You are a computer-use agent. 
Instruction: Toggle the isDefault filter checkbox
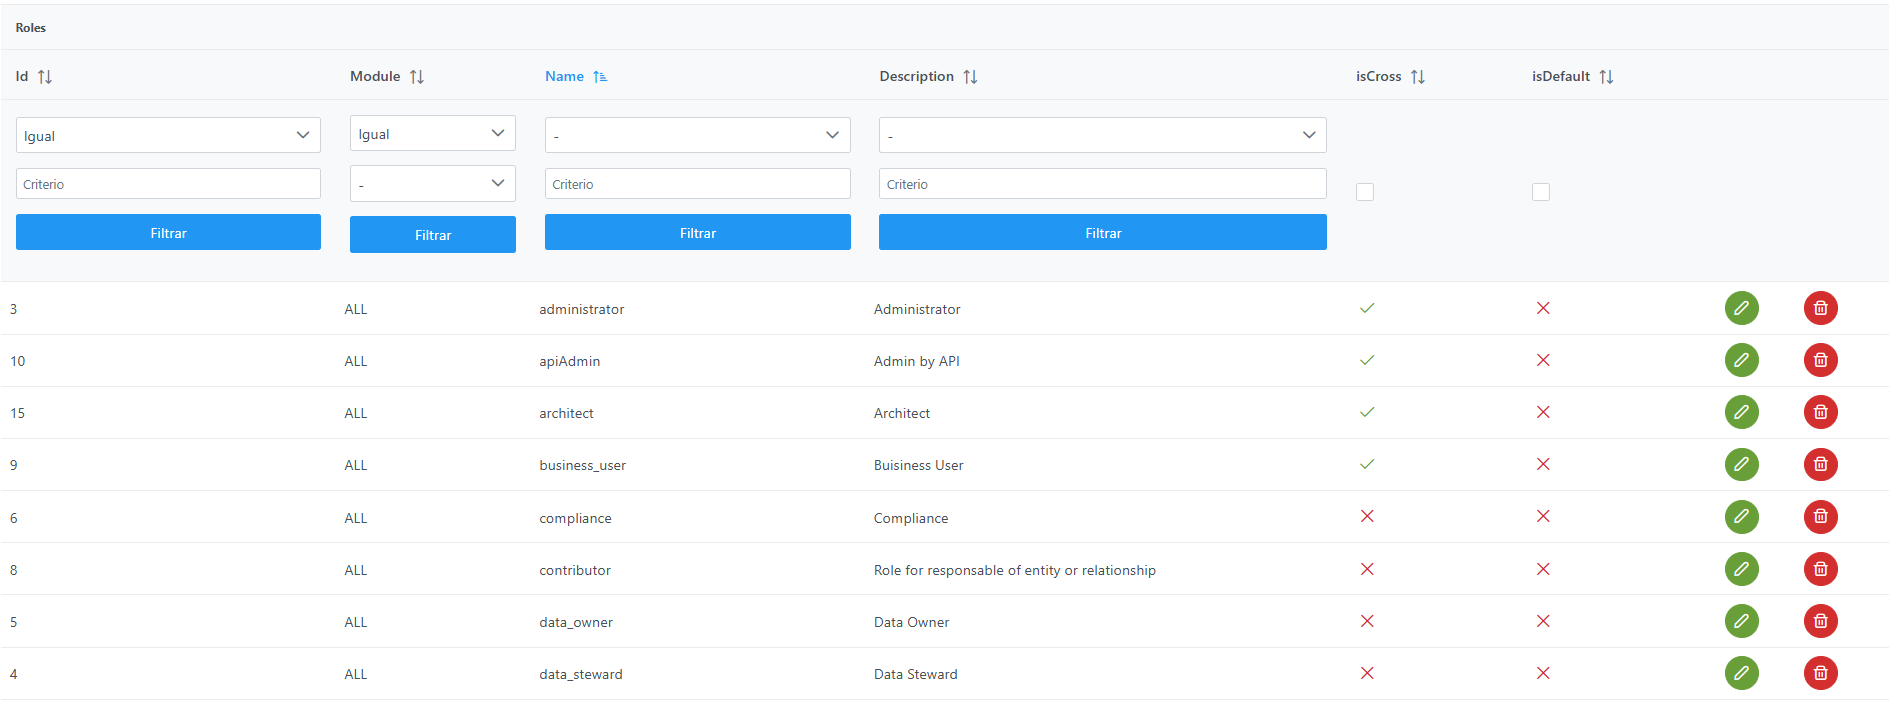click(1541, 192)
